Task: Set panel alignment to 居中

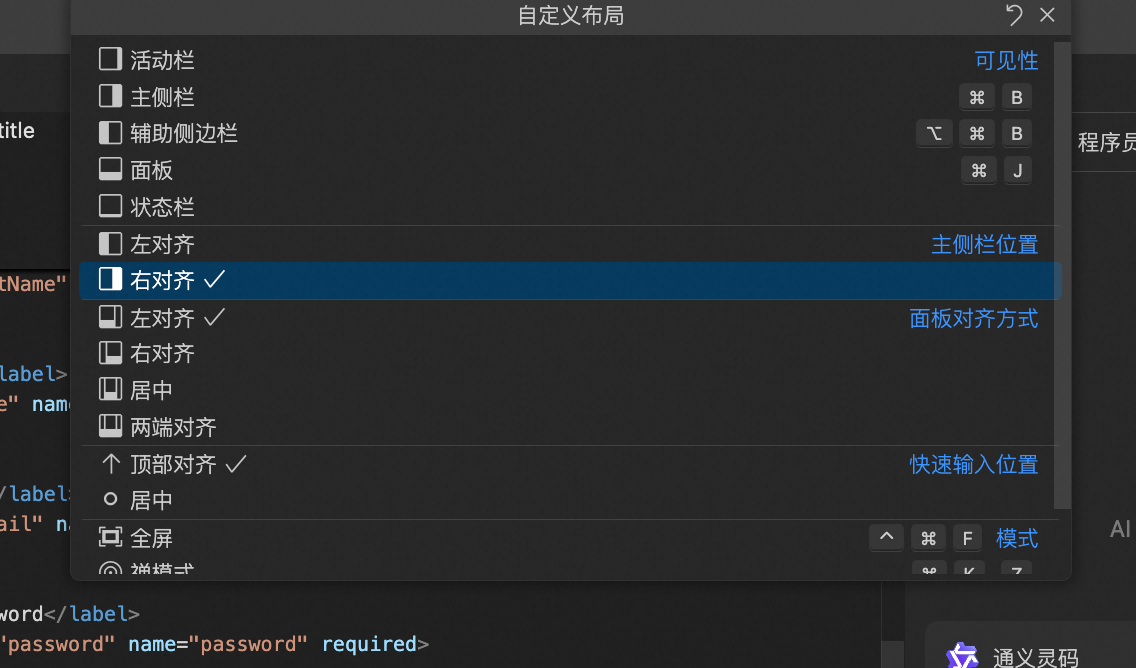Action: [x=152, y=390]
